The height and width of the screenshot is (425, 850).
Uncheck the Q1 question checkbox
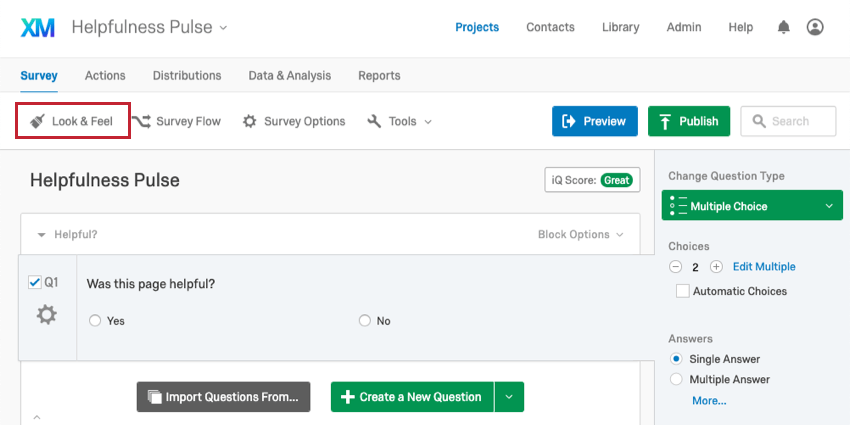point(35,282)
